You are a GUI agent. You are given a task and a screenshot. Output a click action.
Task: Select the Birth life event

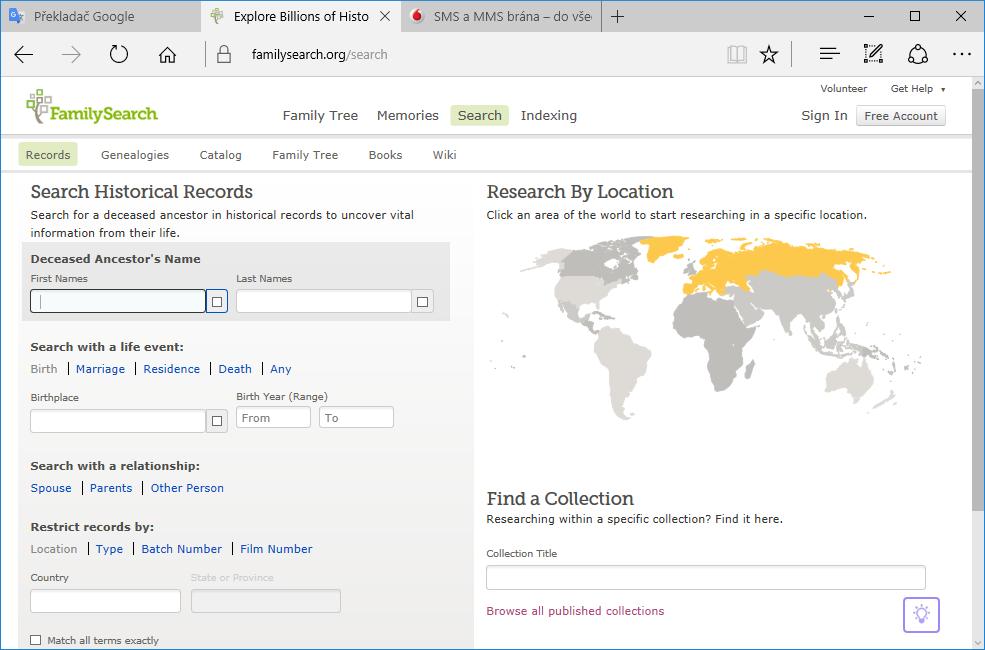pos(44,369)
